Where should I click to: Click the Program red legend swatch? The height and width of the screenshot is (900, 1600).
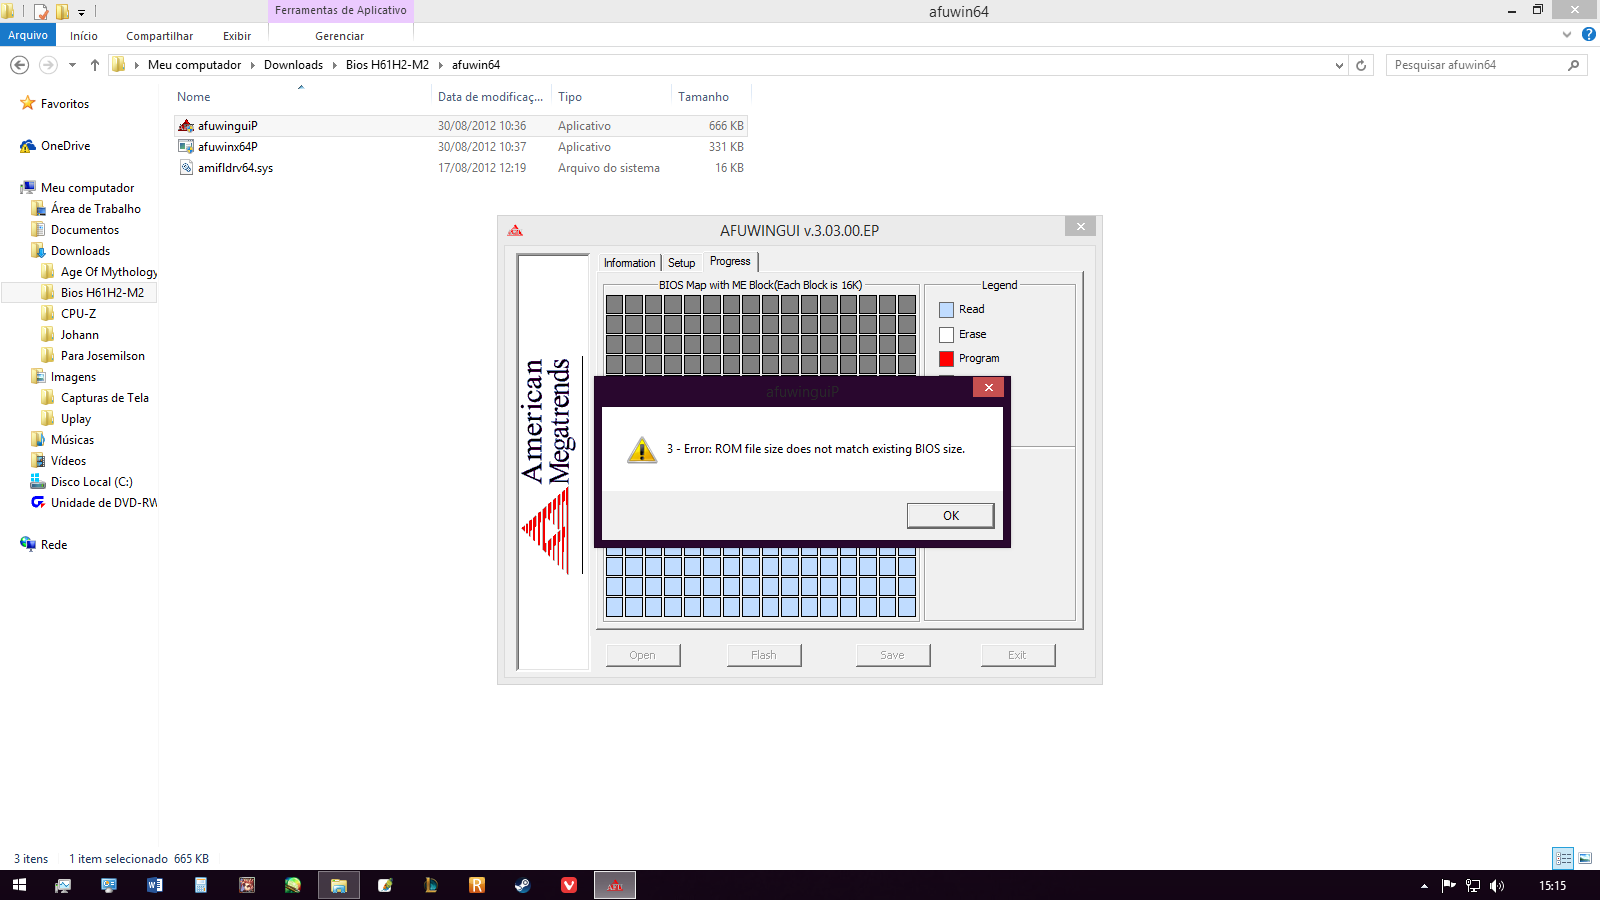click(x=946, y=359)
